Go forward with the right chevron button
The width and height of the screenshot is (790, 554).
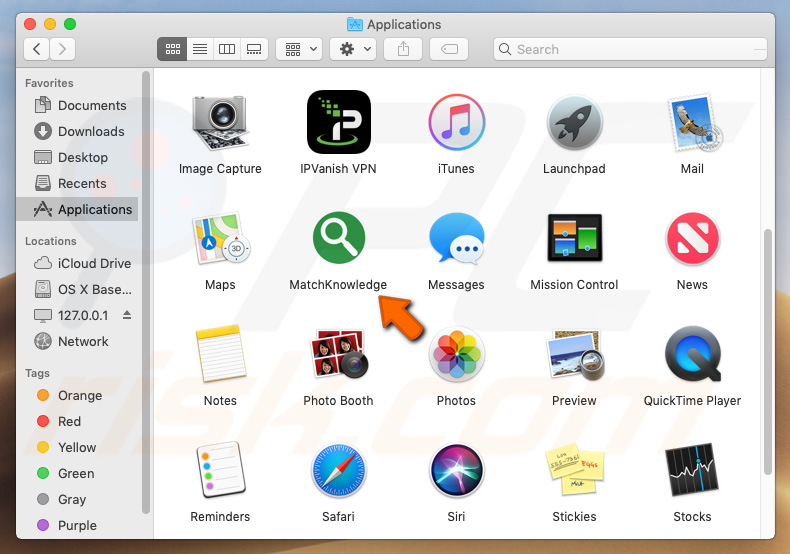[62, 49]
